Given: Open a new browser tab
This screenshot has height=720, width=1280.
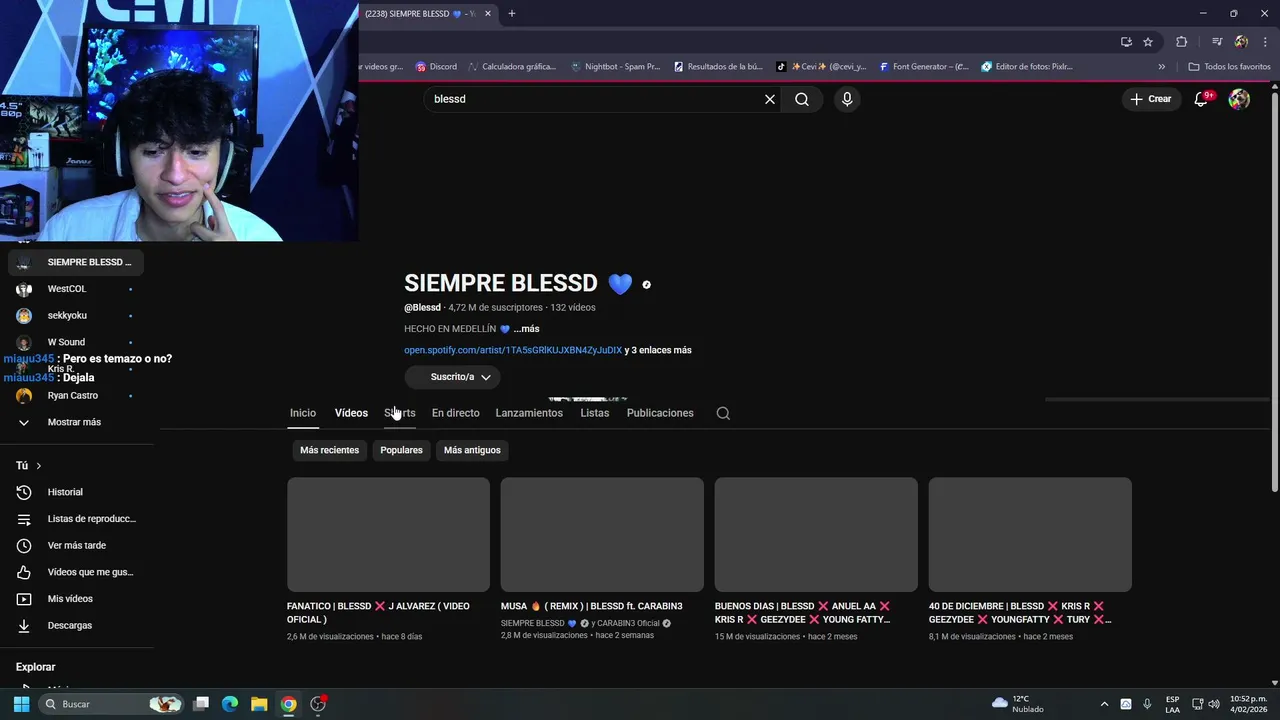Looking at the screenshot, I should click(x=512, y=14).
